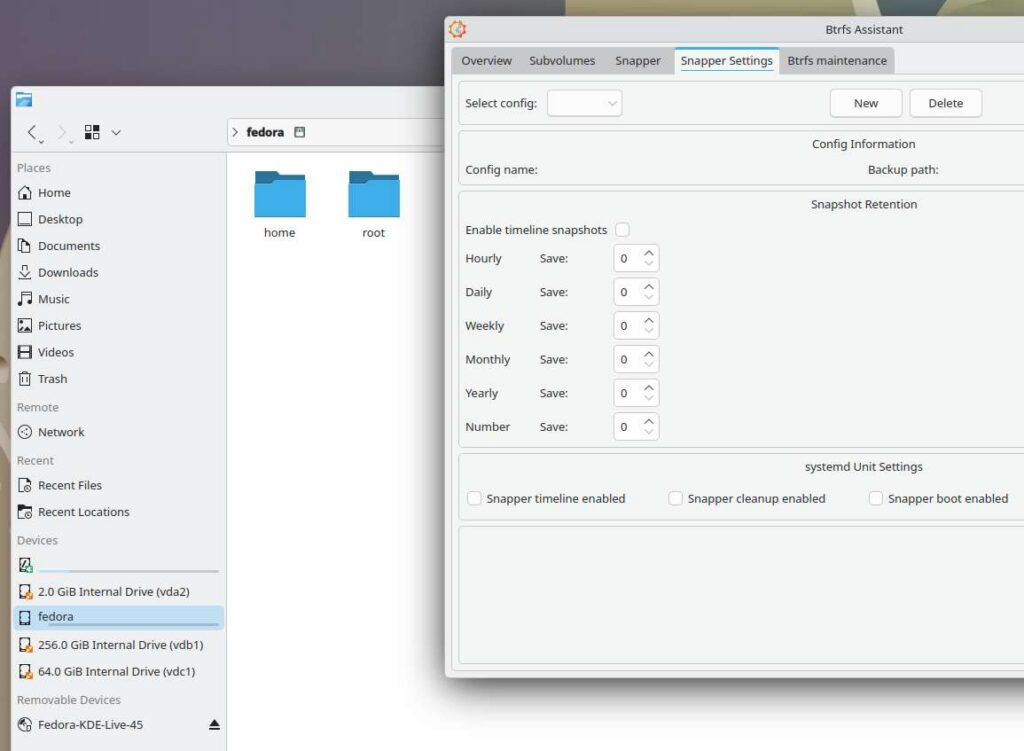Open Music in Places sidebar
Screen dimensions: 1024x751
118,299
